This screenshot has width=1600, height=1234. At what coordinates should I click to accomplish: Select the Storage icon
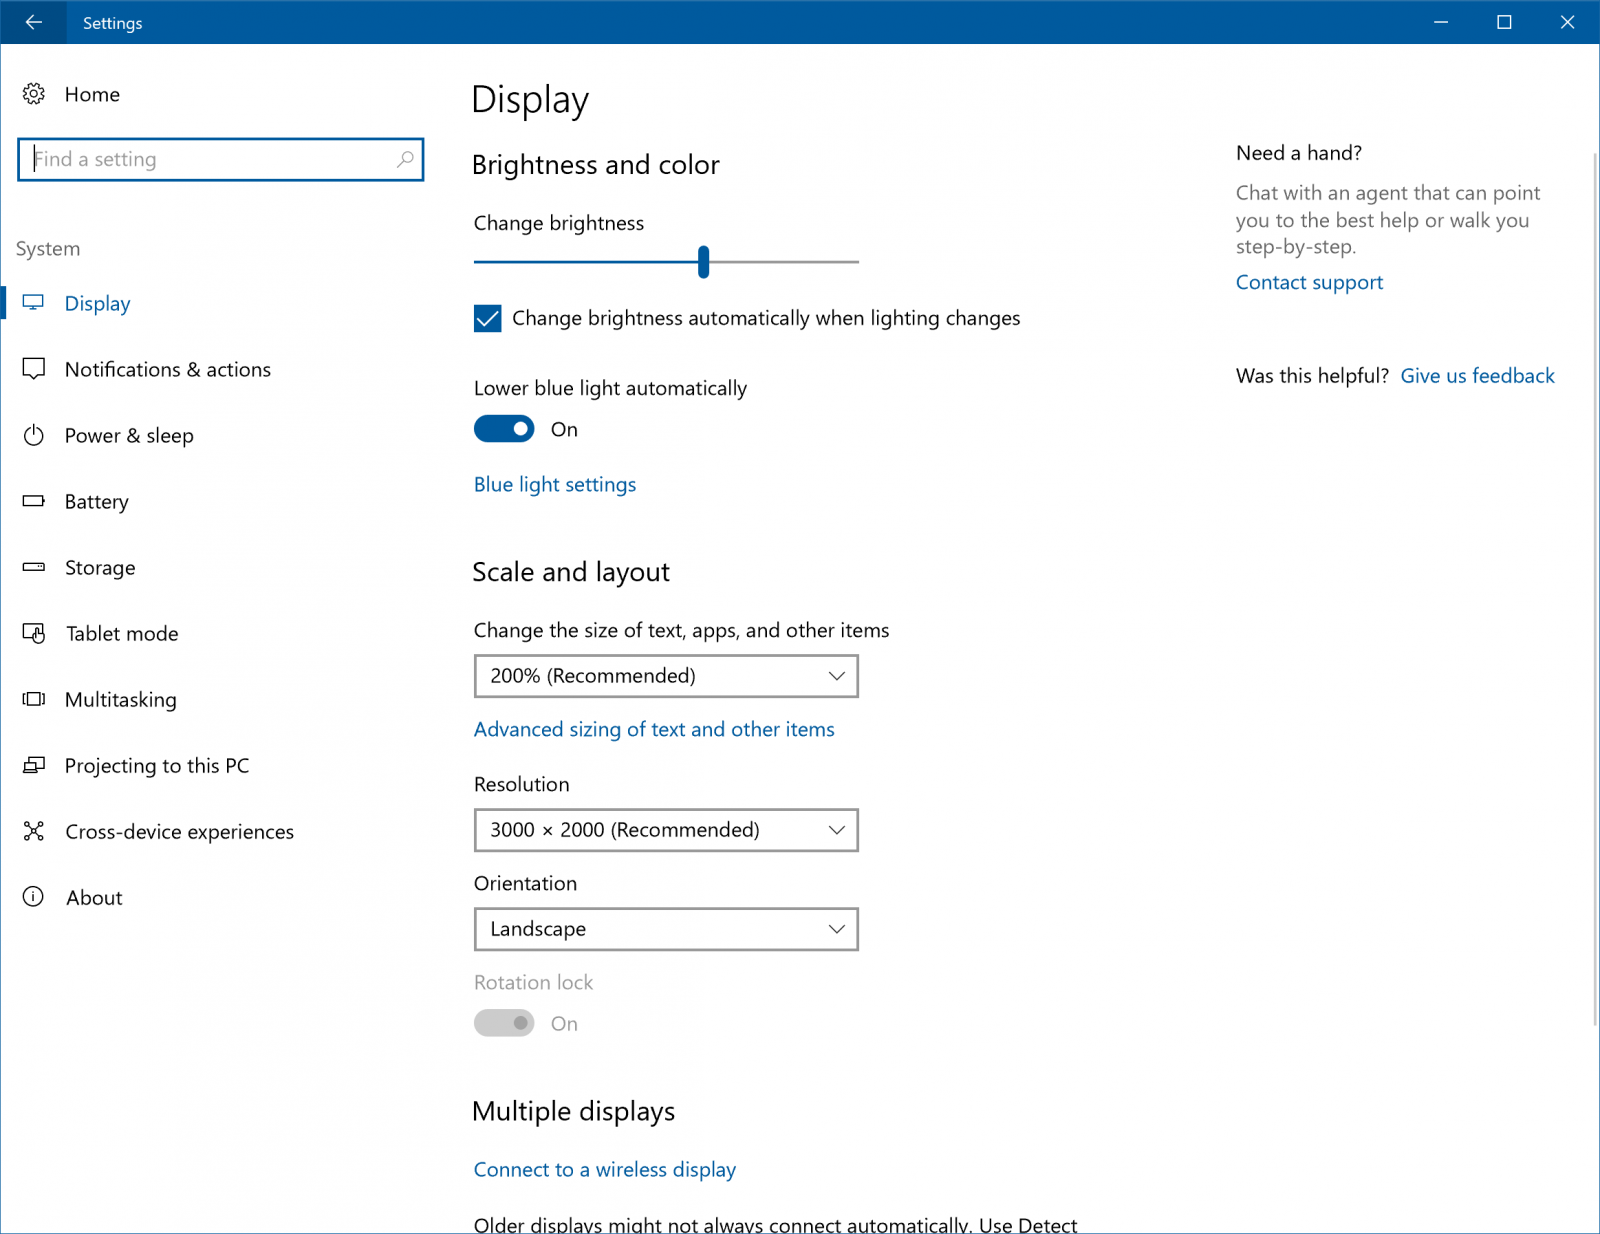coord(35,567)
